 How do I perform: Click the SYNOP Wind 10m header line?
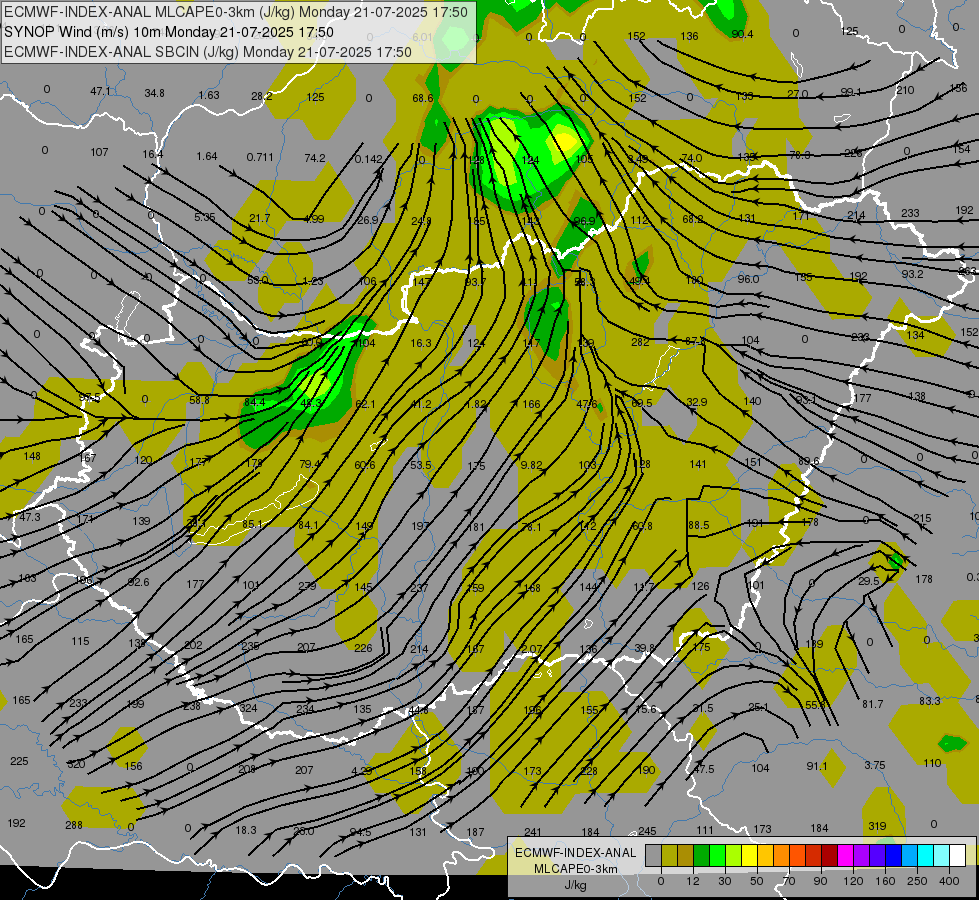click(169, 32)
